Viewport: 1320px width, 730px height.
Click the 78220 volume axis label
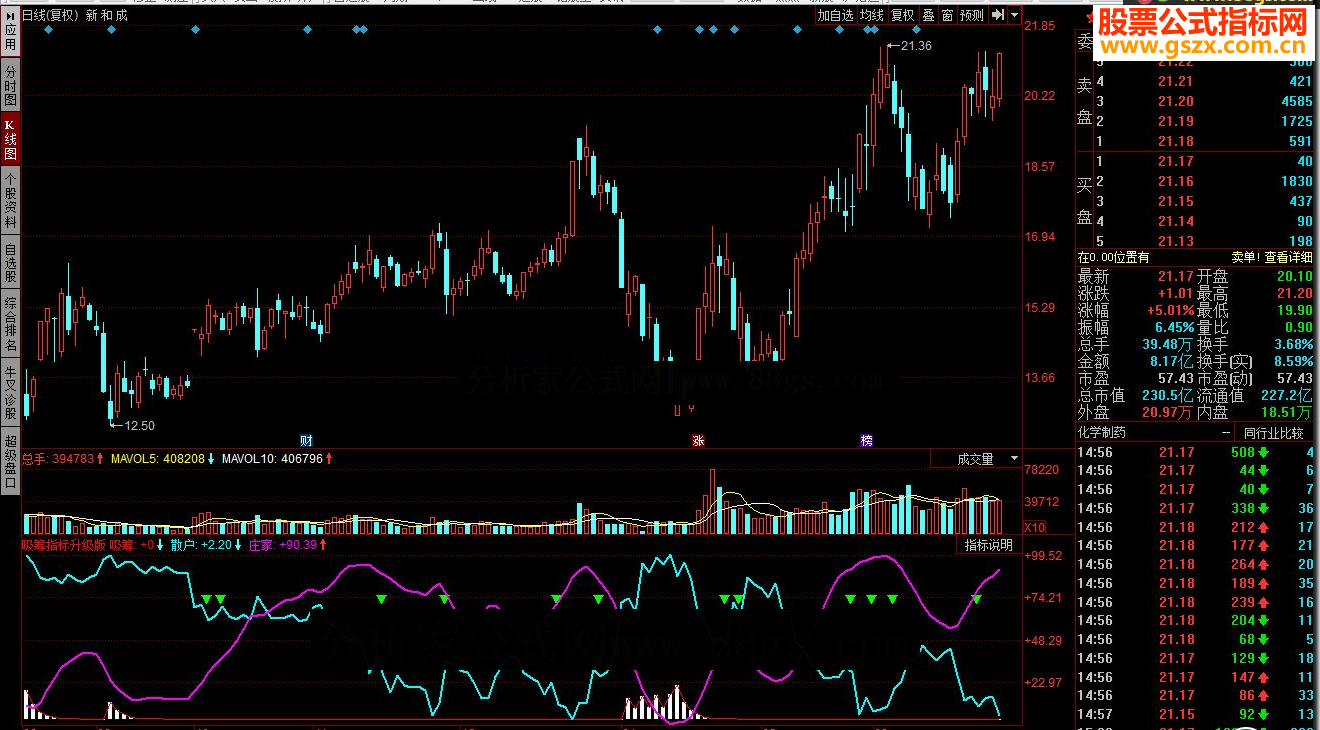point(1042,470)
